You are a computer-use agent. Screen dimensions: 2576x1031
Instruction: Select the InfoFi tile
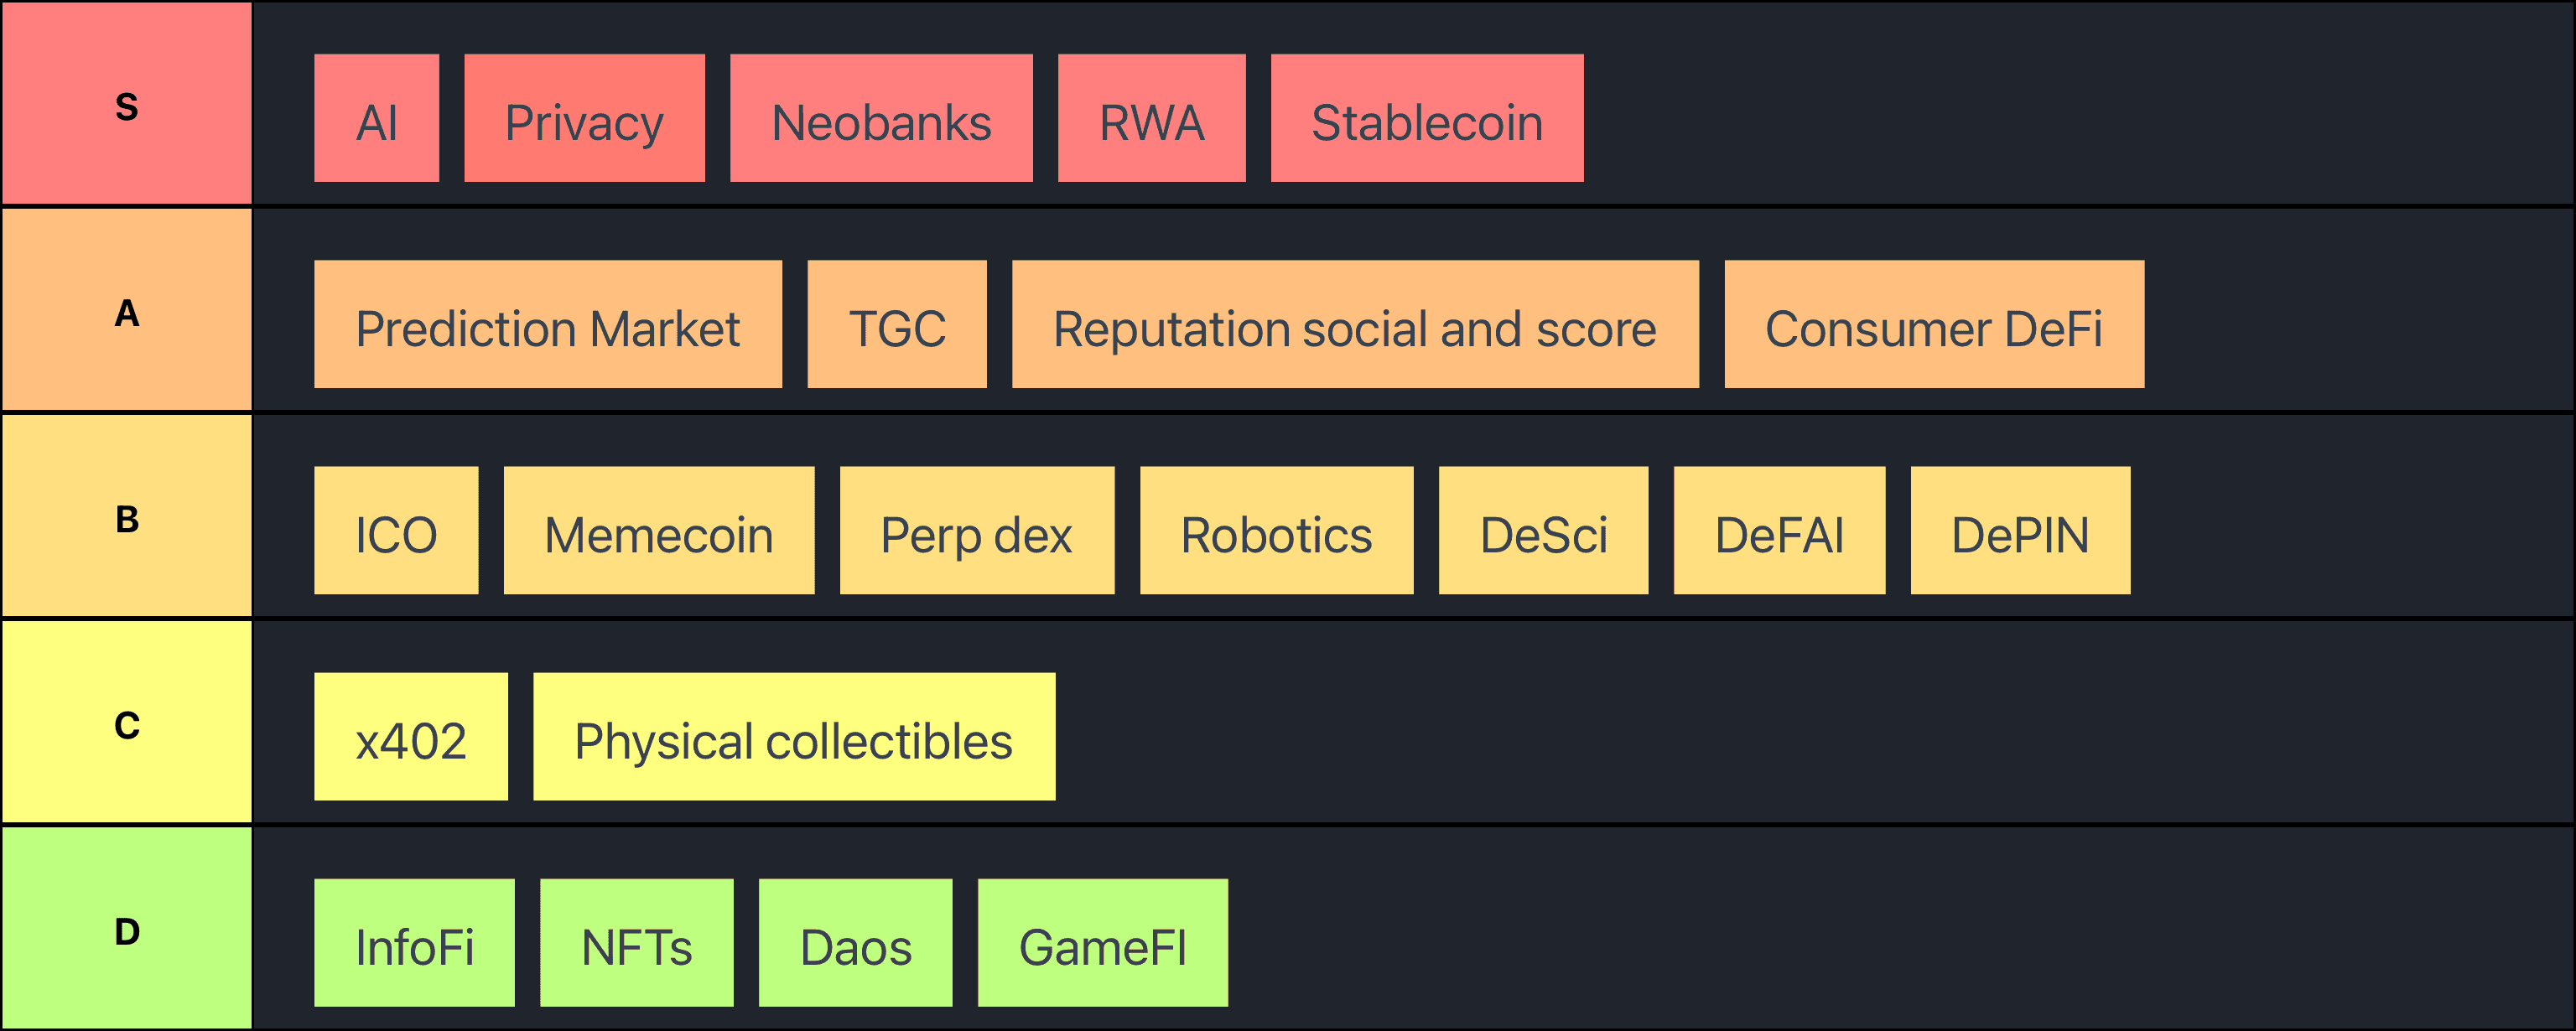click(414, 942)
